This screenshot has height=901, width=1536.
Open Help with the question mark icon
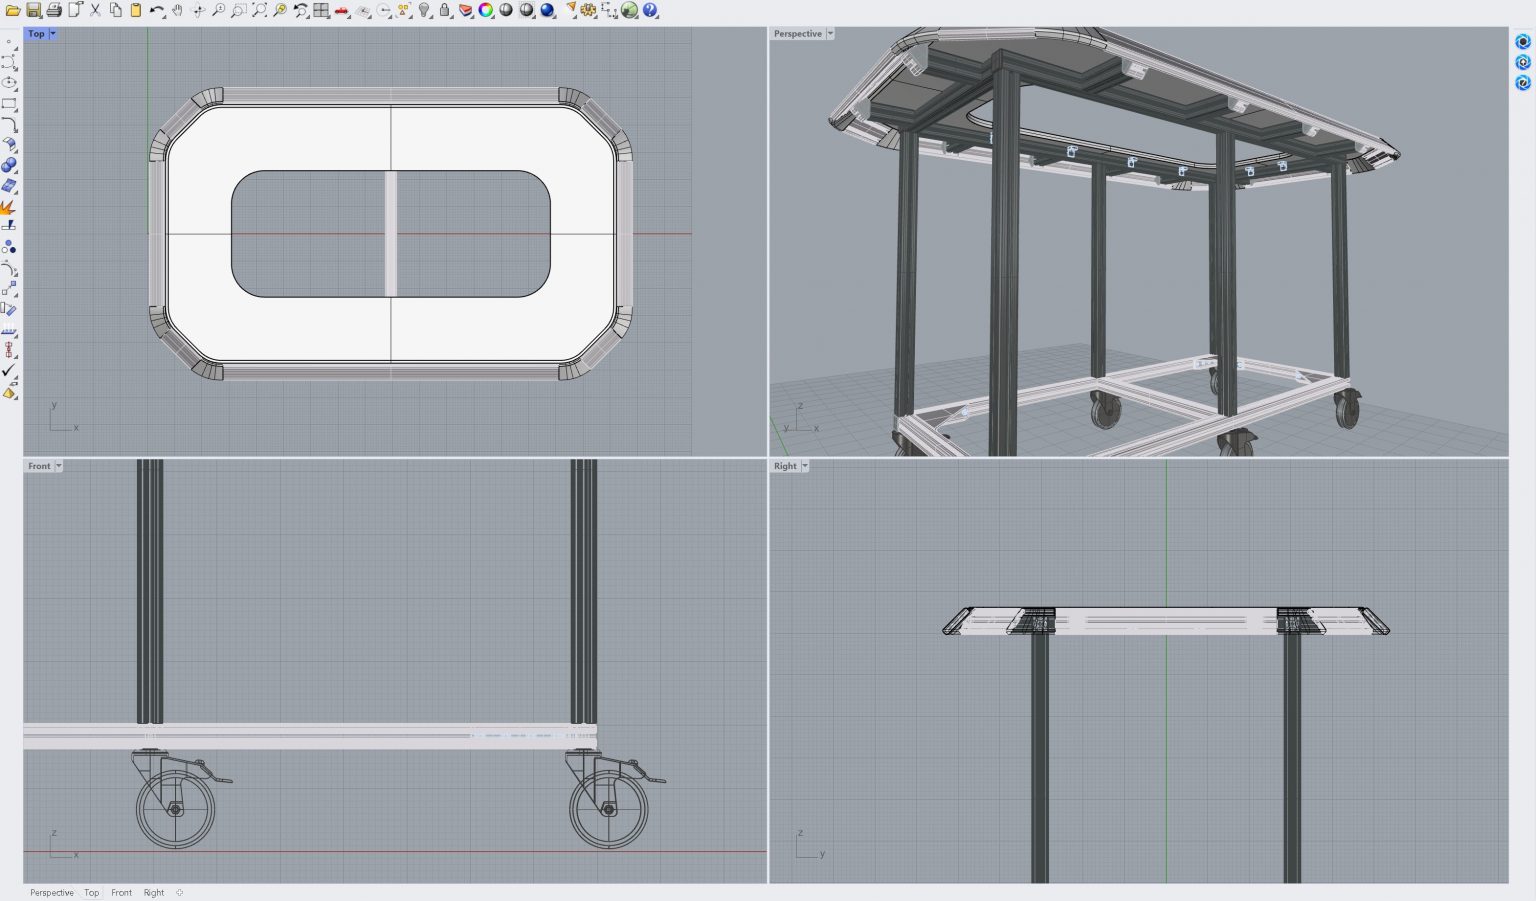650,10
